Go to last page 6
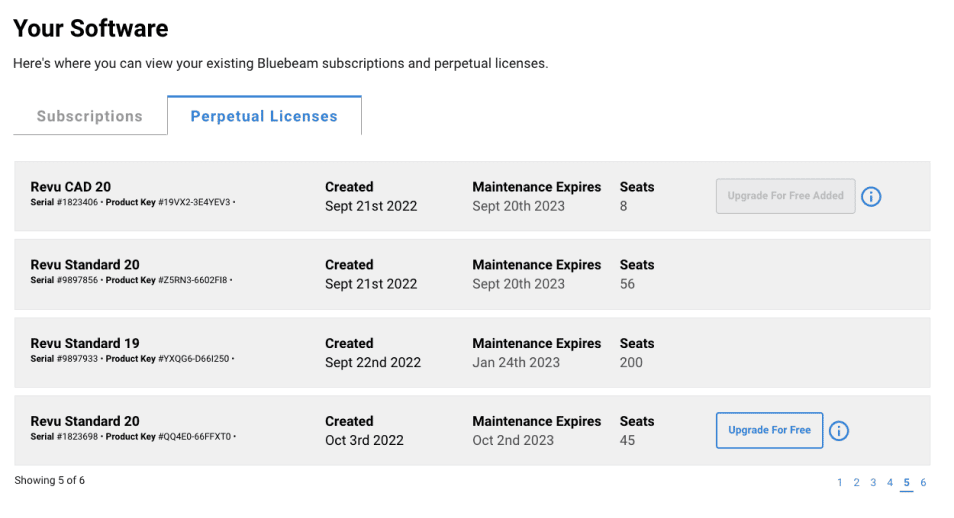The height and width of the screenshot is (518, 954). click(x=923, y=483)
